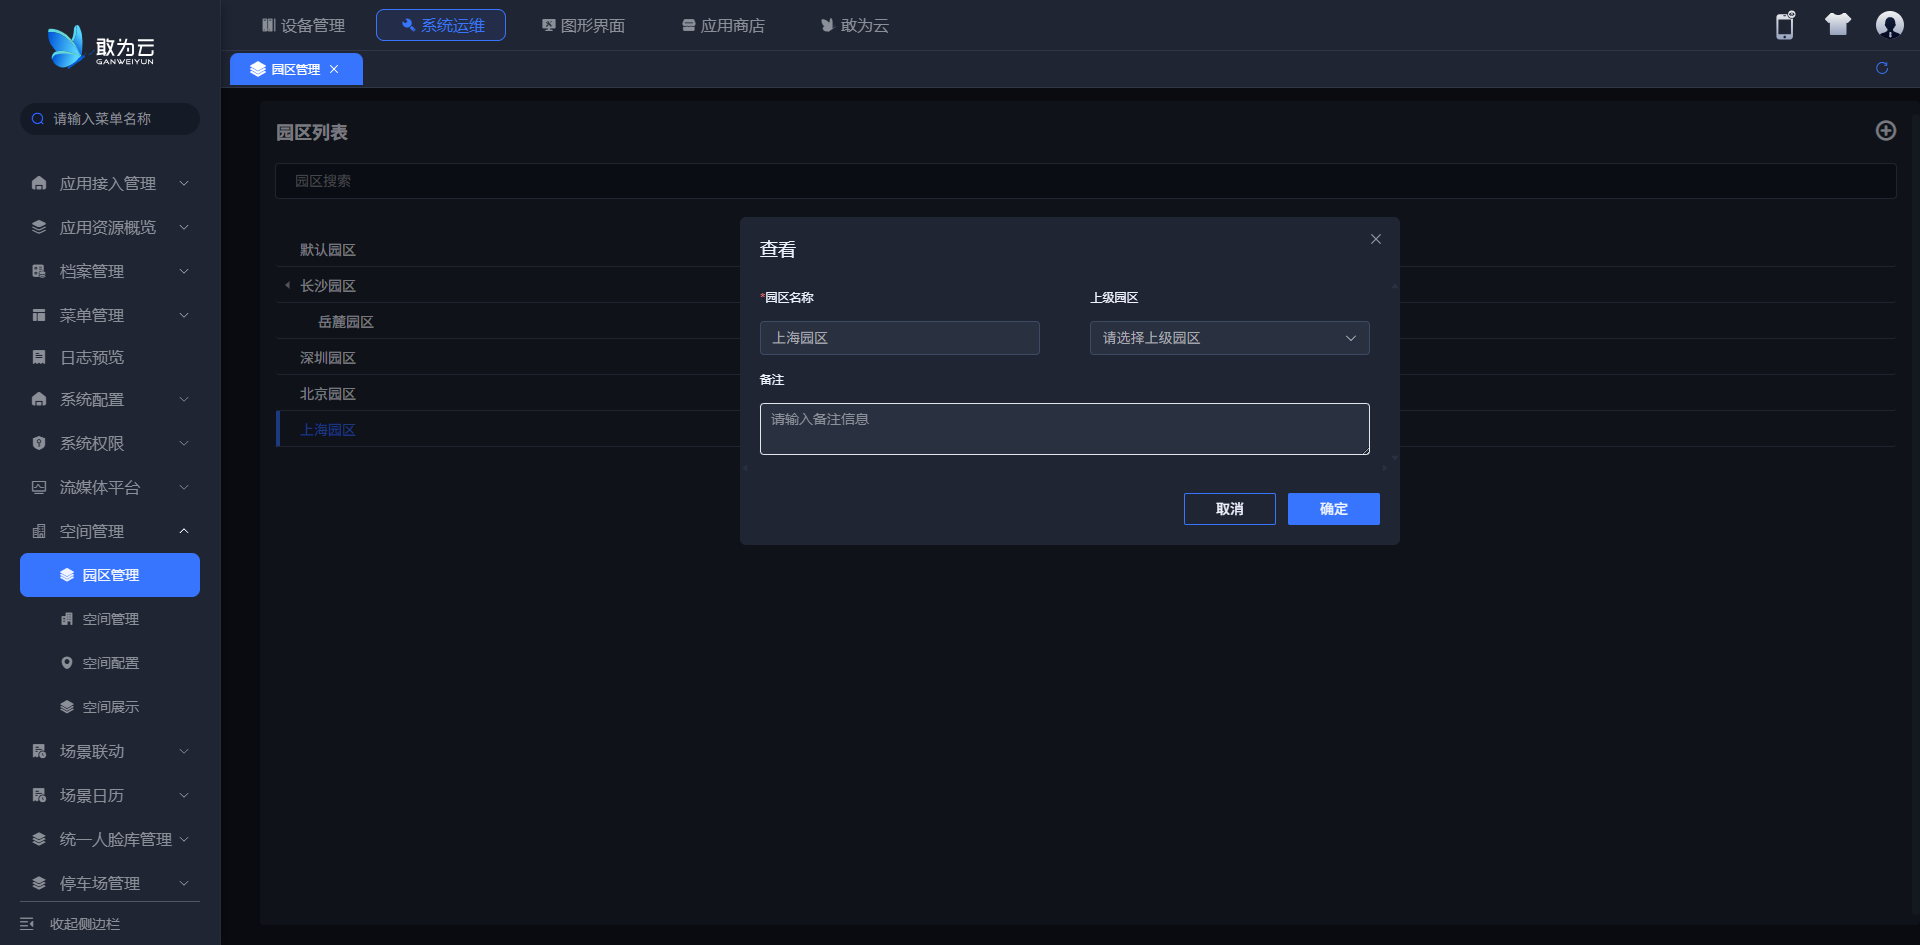
Task: Focus the 备注 textarea
Action: click(1065, 429)
